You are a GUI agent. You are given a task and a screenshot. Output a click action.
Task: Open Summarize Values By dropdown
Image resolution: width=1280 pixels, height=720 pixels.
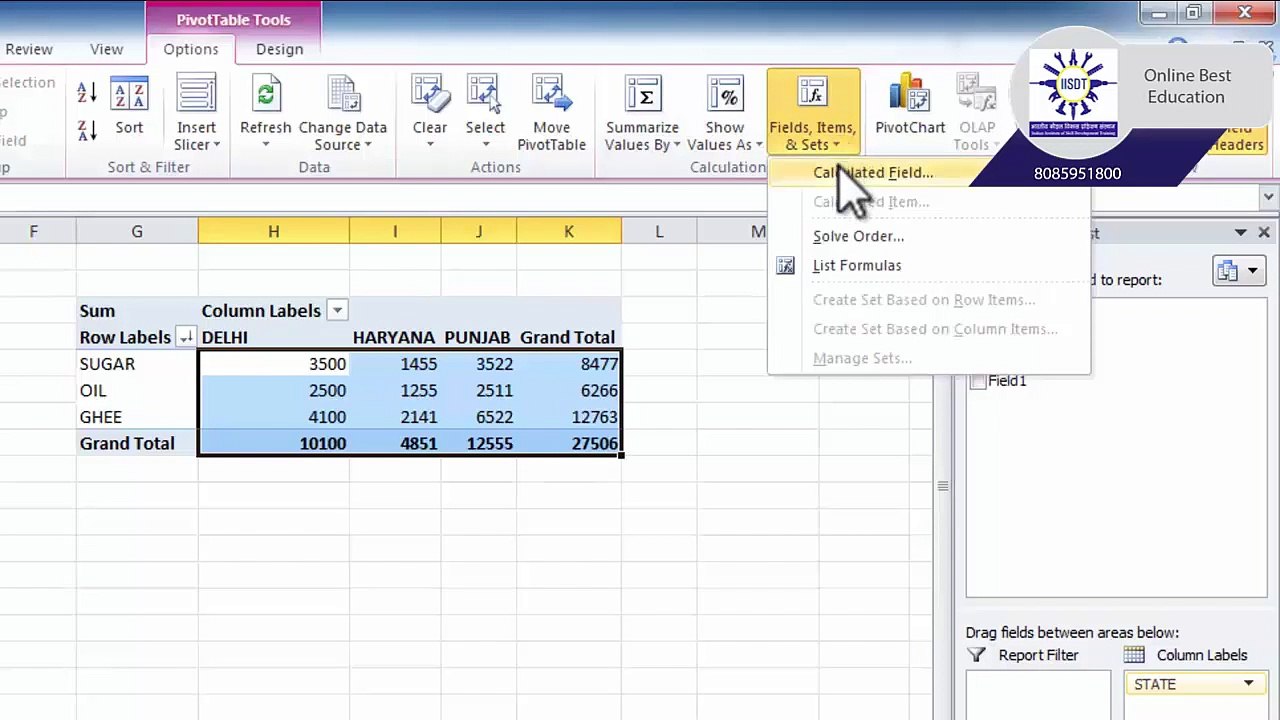click(x=642, y=113)
